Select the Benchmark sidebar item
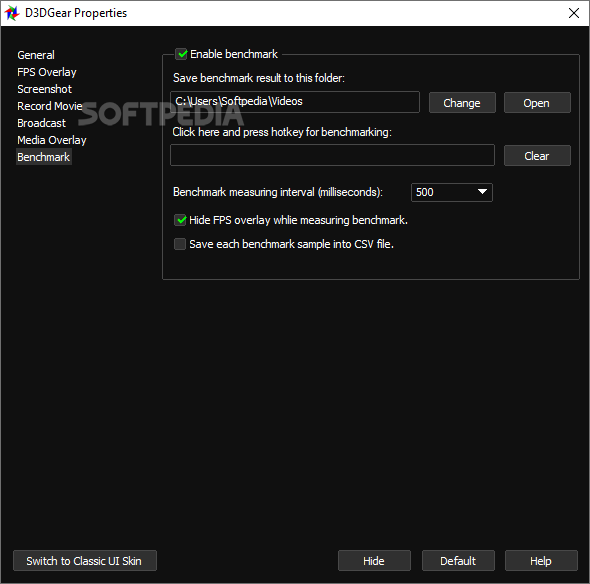 (44, 157)
